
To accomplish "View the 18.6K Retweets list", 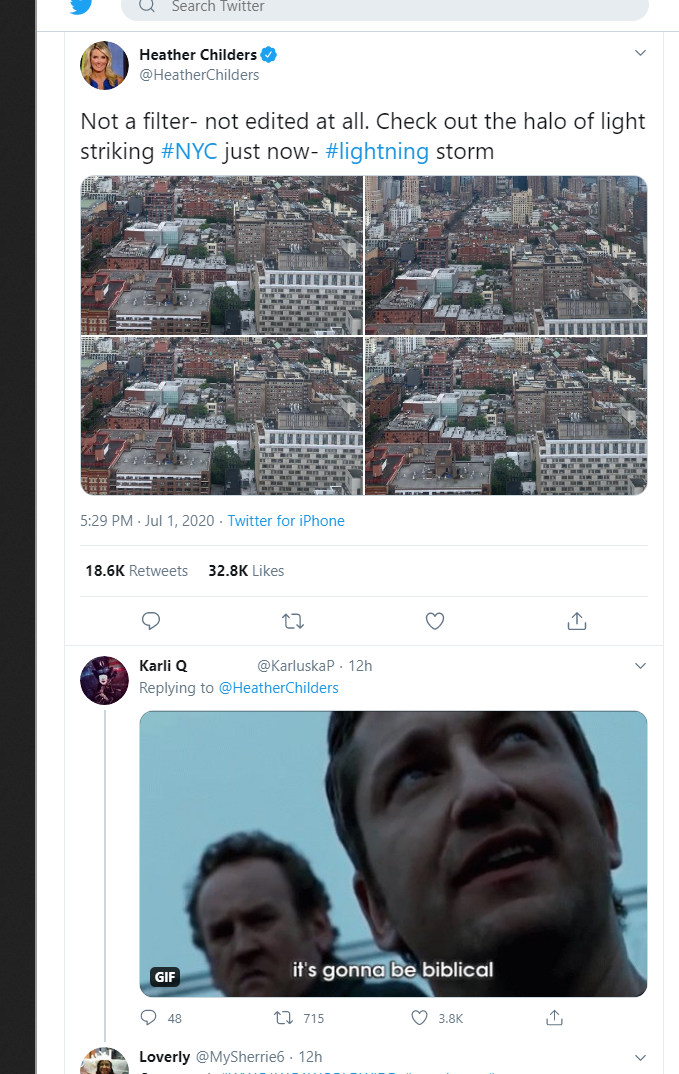I will [137, 571].
